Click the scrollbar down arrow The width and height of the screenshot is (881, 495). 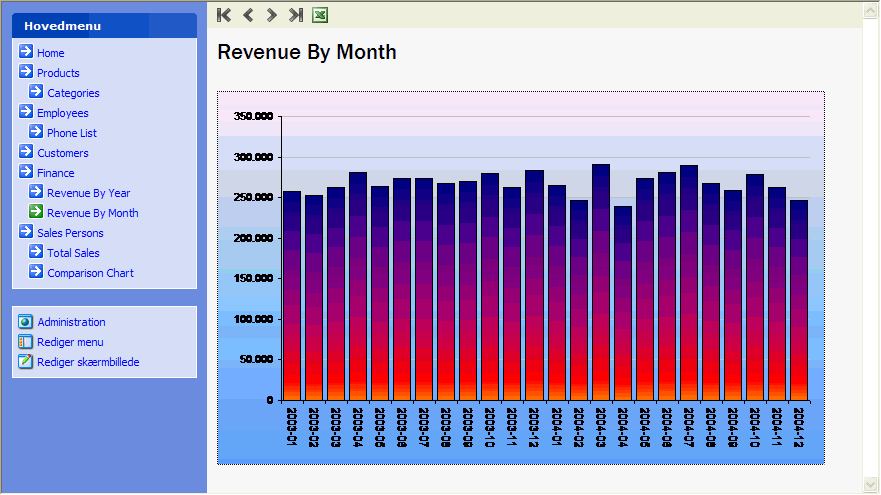point(871,484)
